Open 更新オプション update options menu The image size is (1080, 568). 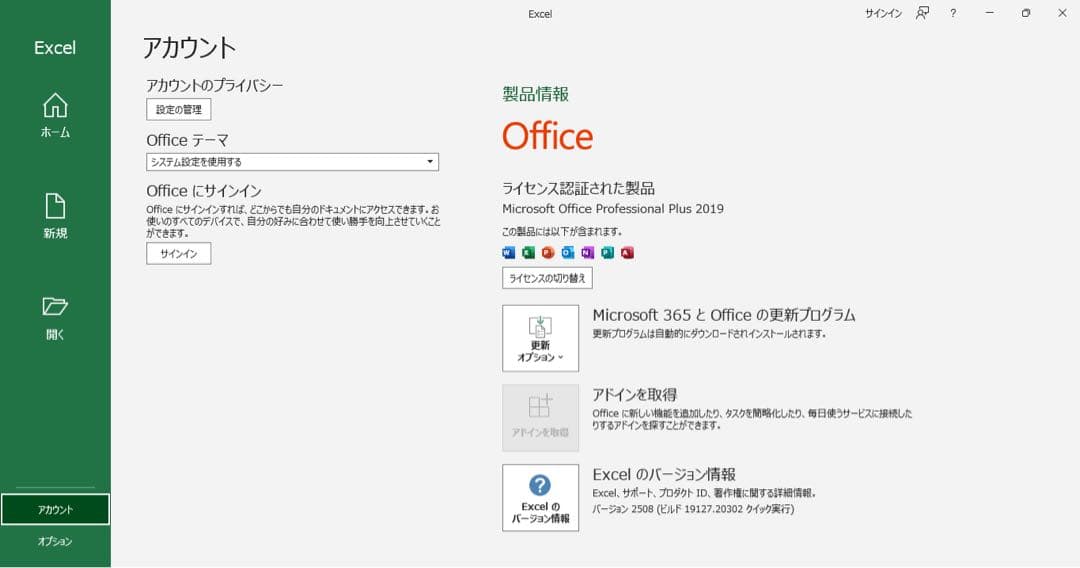point(541,338)
